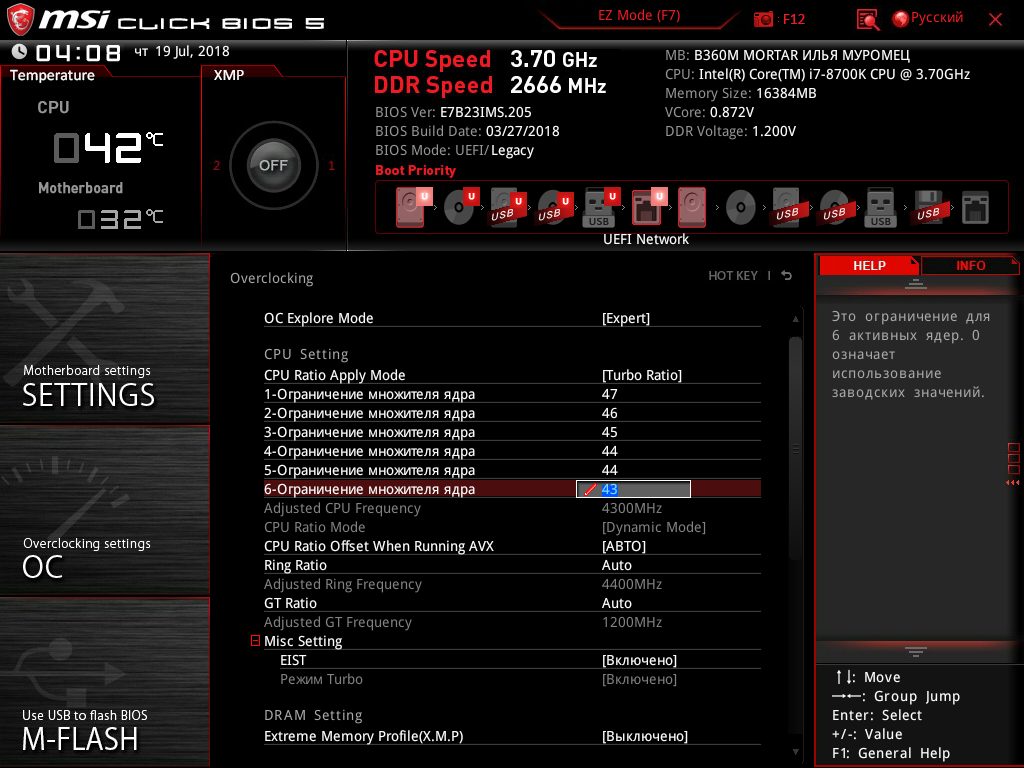
Task: Select the GT Ratio Auto value
Action: click(x=616, y=603)
